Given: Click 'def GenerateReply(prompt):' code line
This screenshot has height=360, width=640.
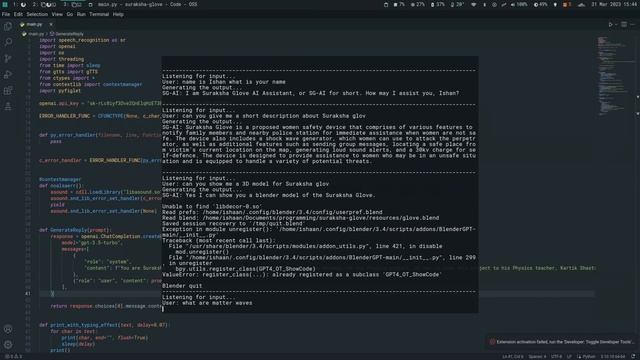Looking at the screenshot, I should [x=75, y=230].
